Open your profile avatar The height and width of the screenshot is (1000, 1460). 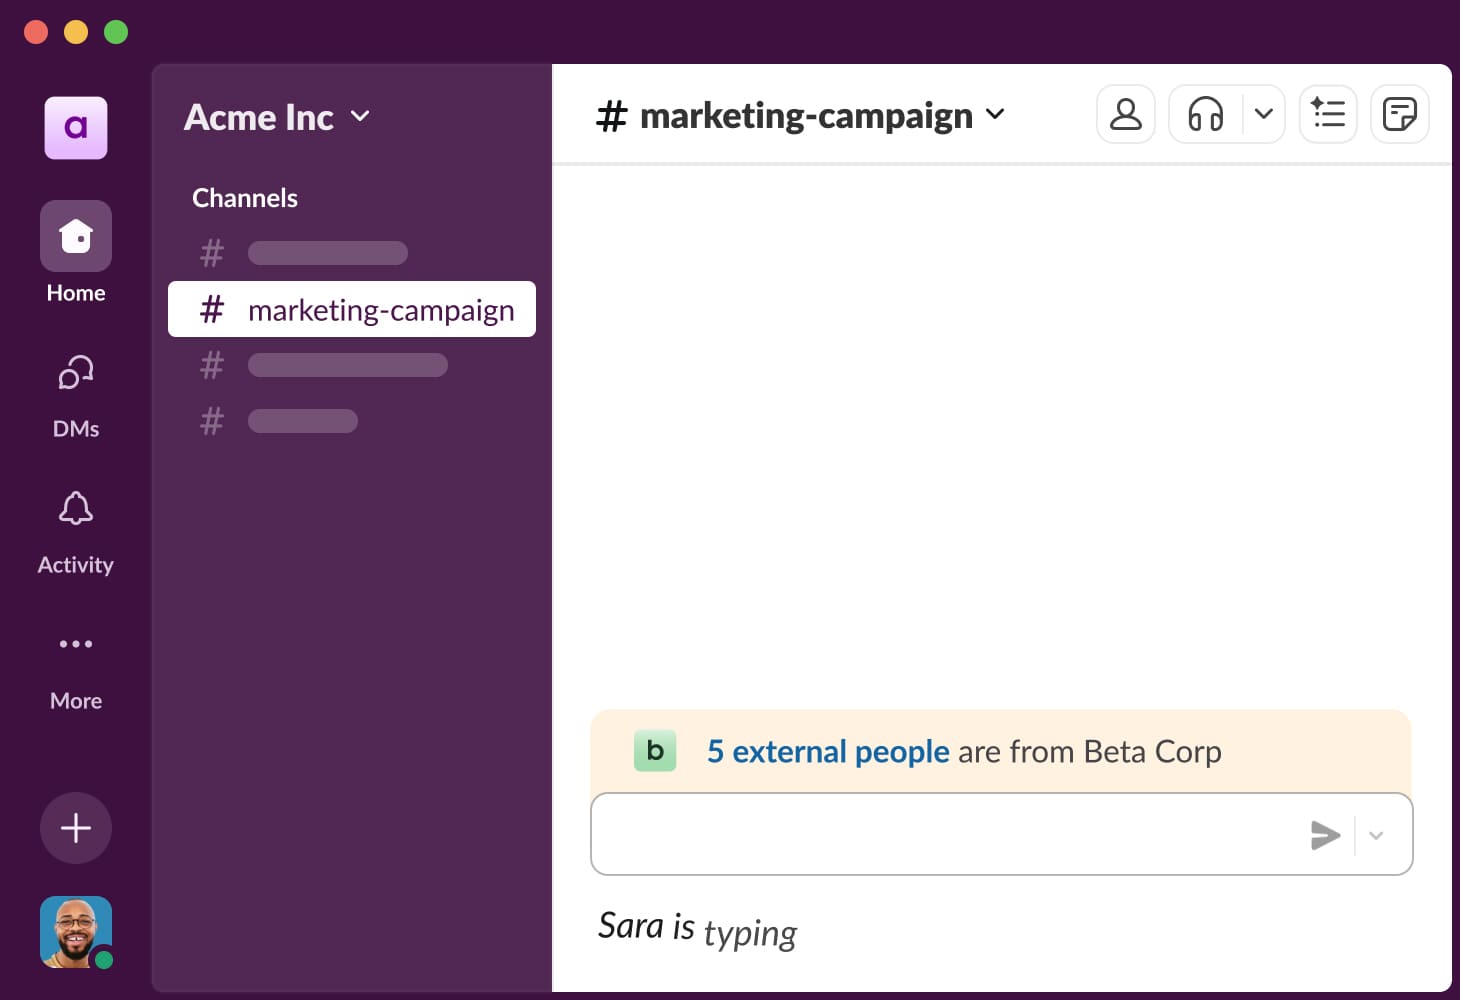pyautogui.click(x=75, y=931)
